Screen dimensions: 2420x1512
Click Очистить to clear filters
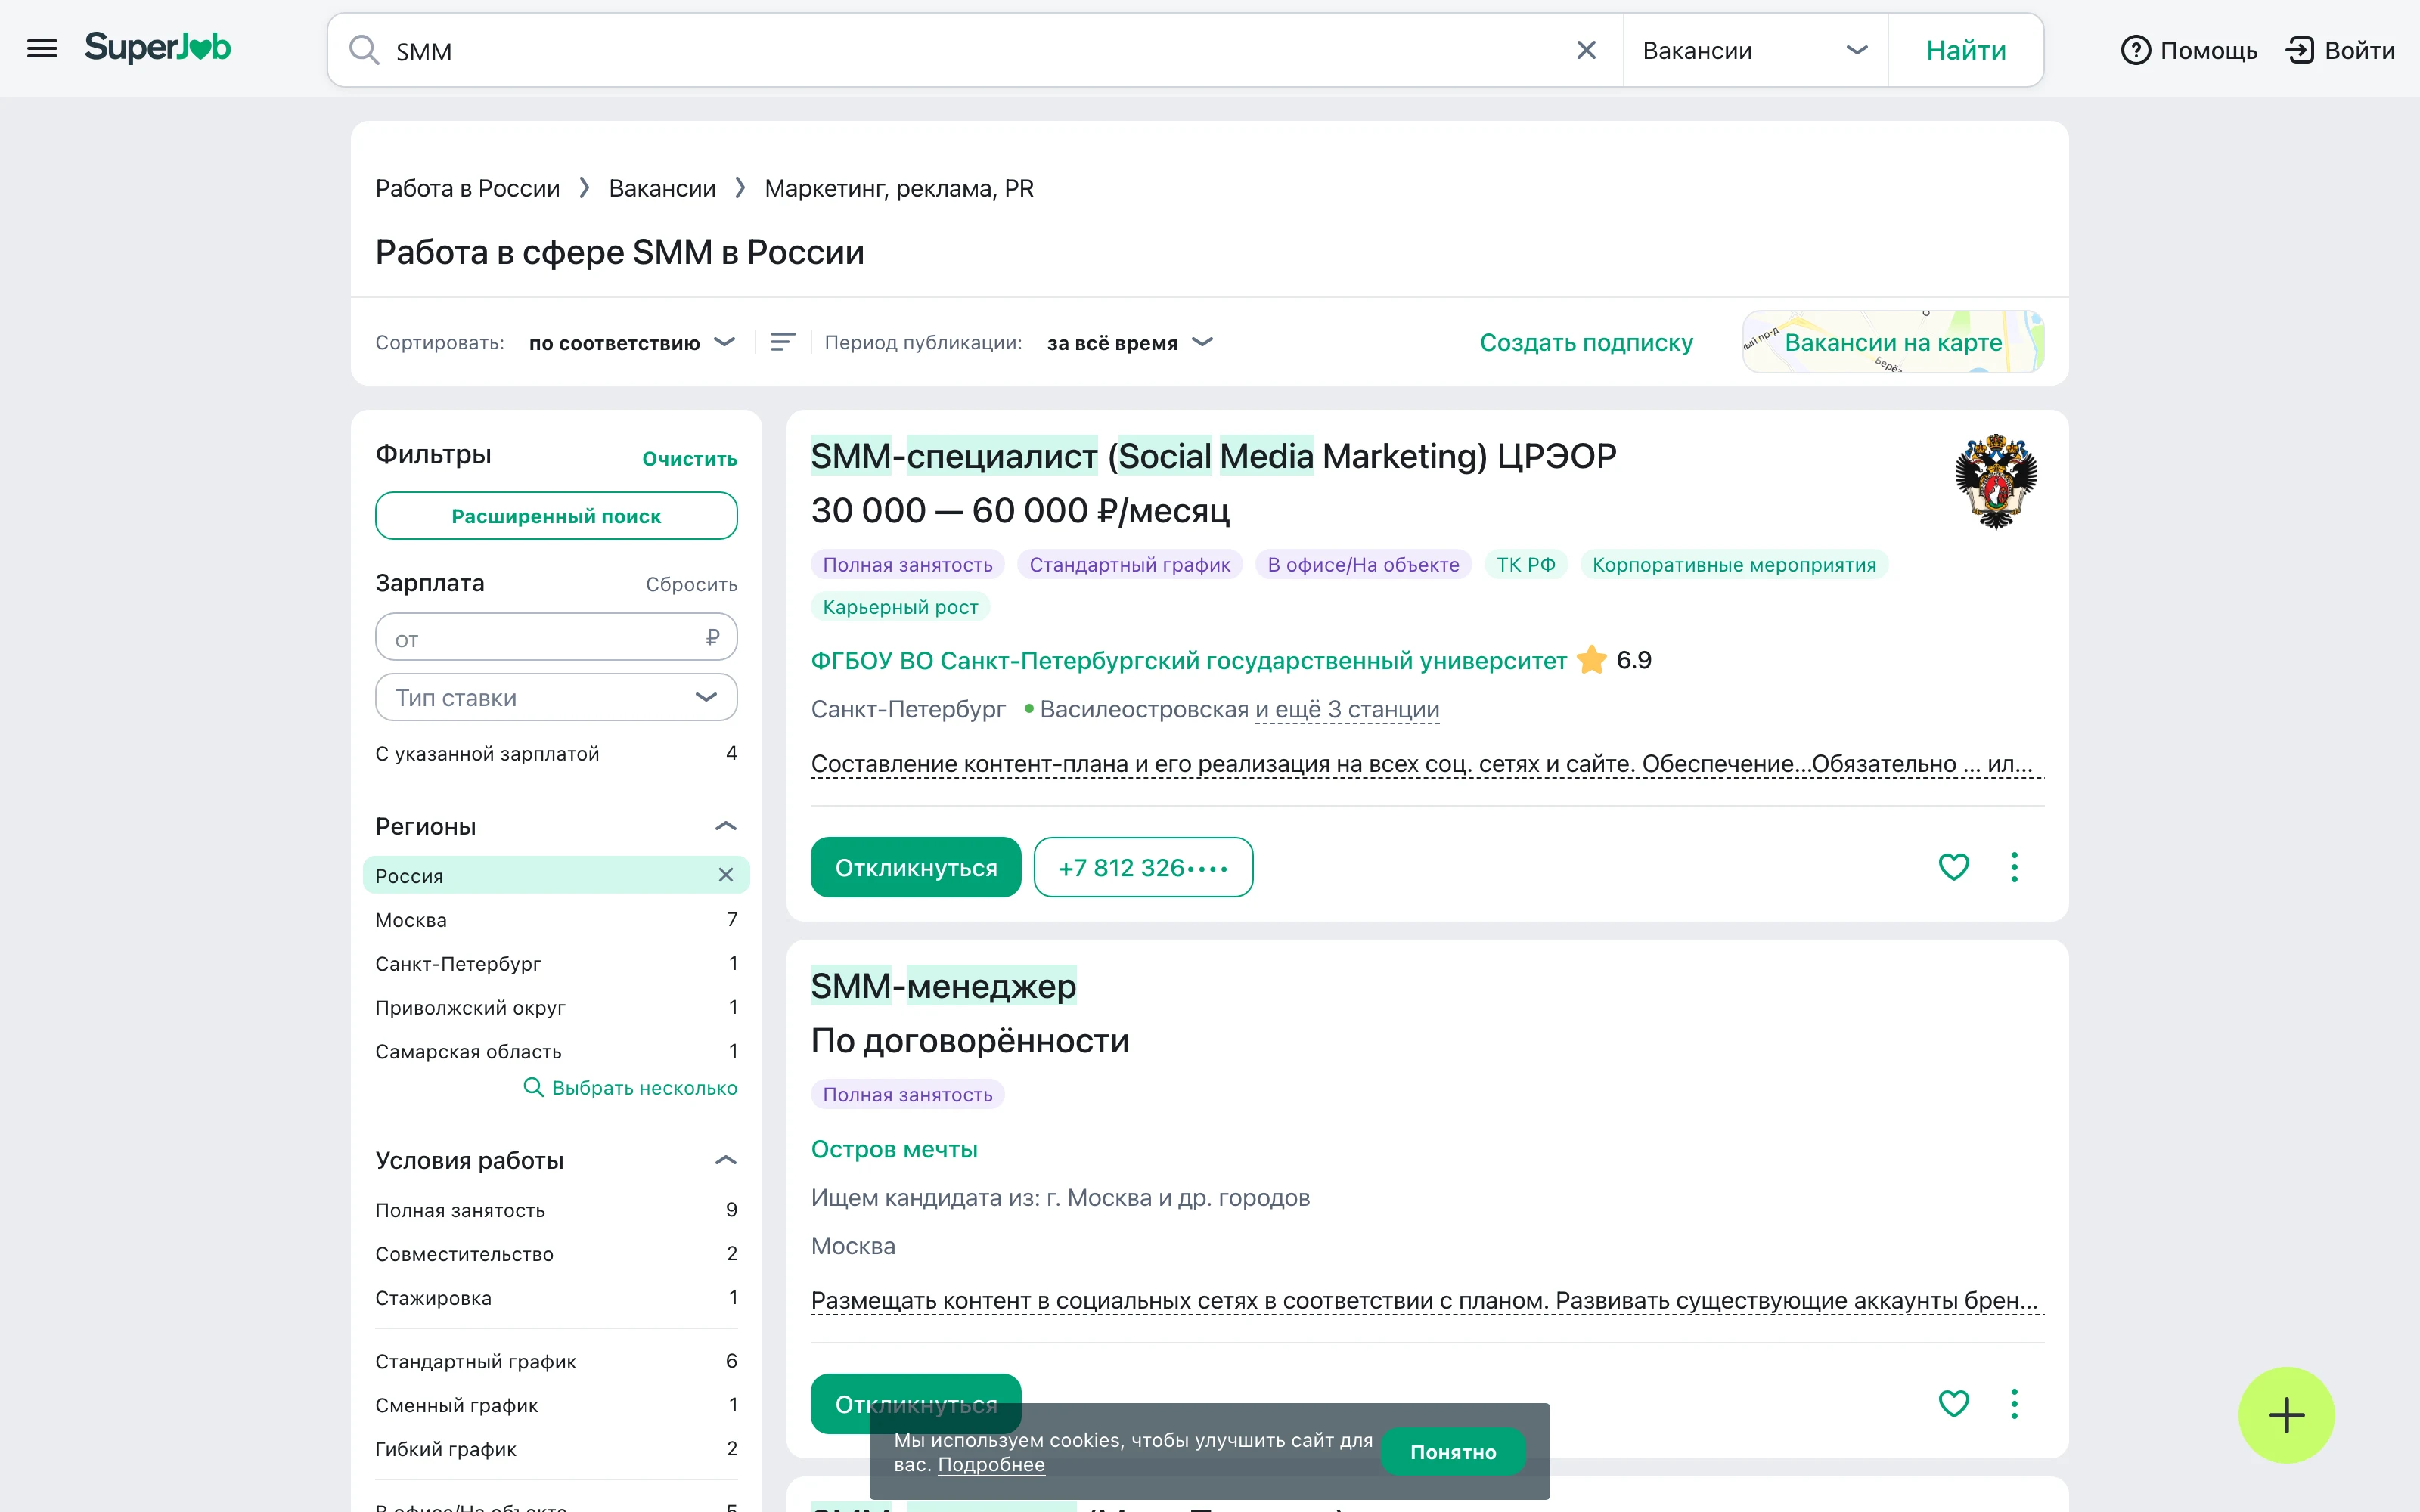pyautogui.click(x=689, y=459)
